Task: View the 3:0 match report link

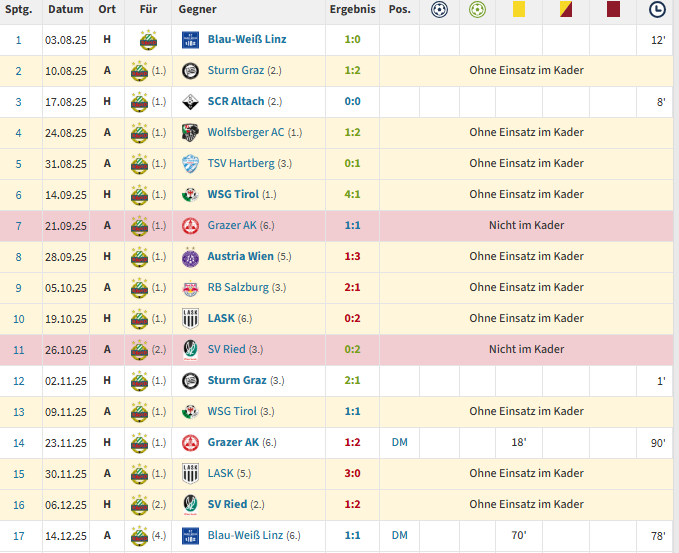Action: pos(352,474)
